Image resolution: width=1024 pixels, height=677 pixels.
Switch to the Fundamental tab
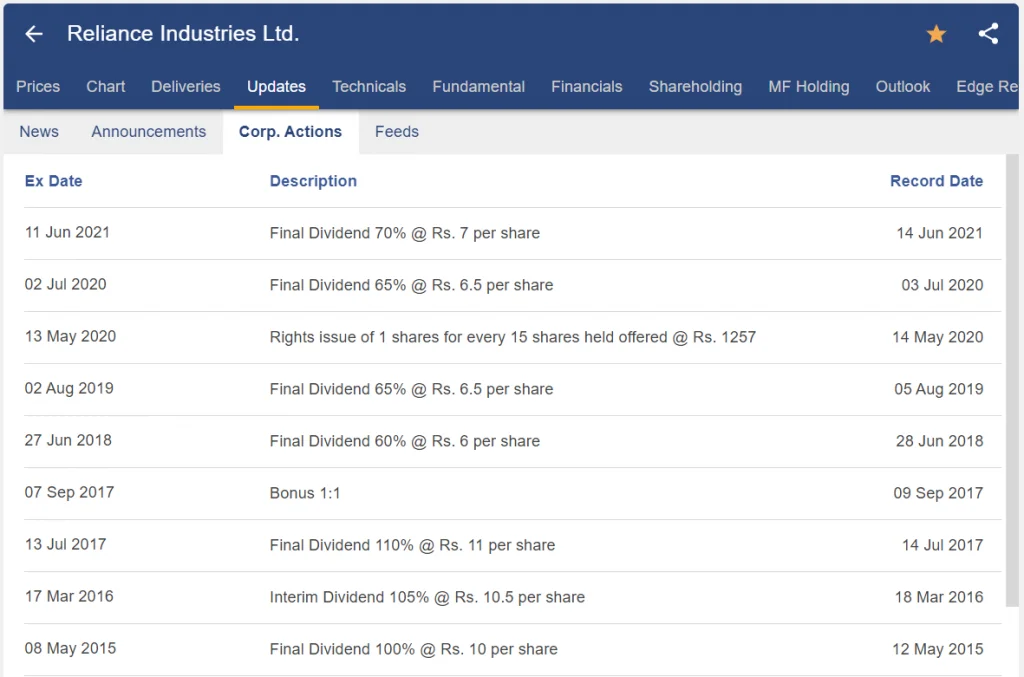[x=479, y=87]
